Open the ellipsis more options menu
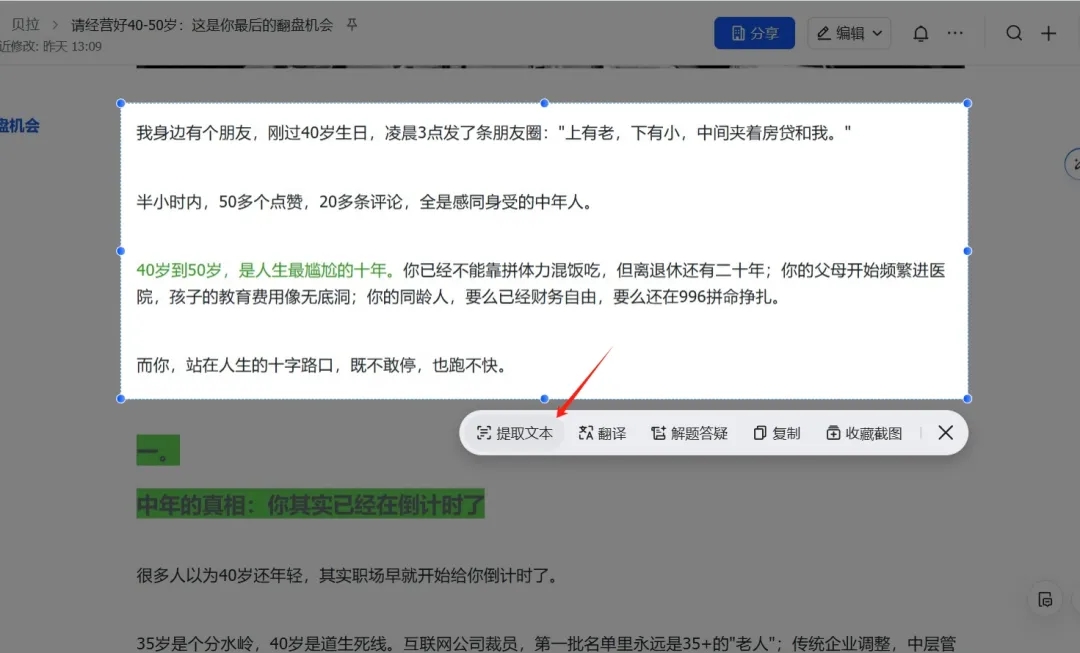1080x653 pixels. coord(955,32)
